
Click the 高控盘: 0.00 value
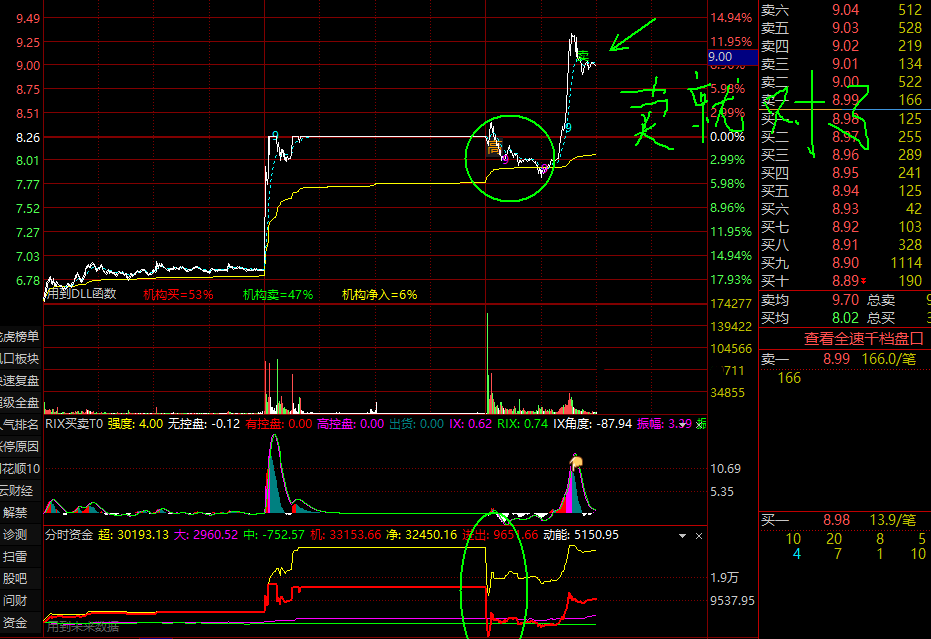click(x=350, y=424)
